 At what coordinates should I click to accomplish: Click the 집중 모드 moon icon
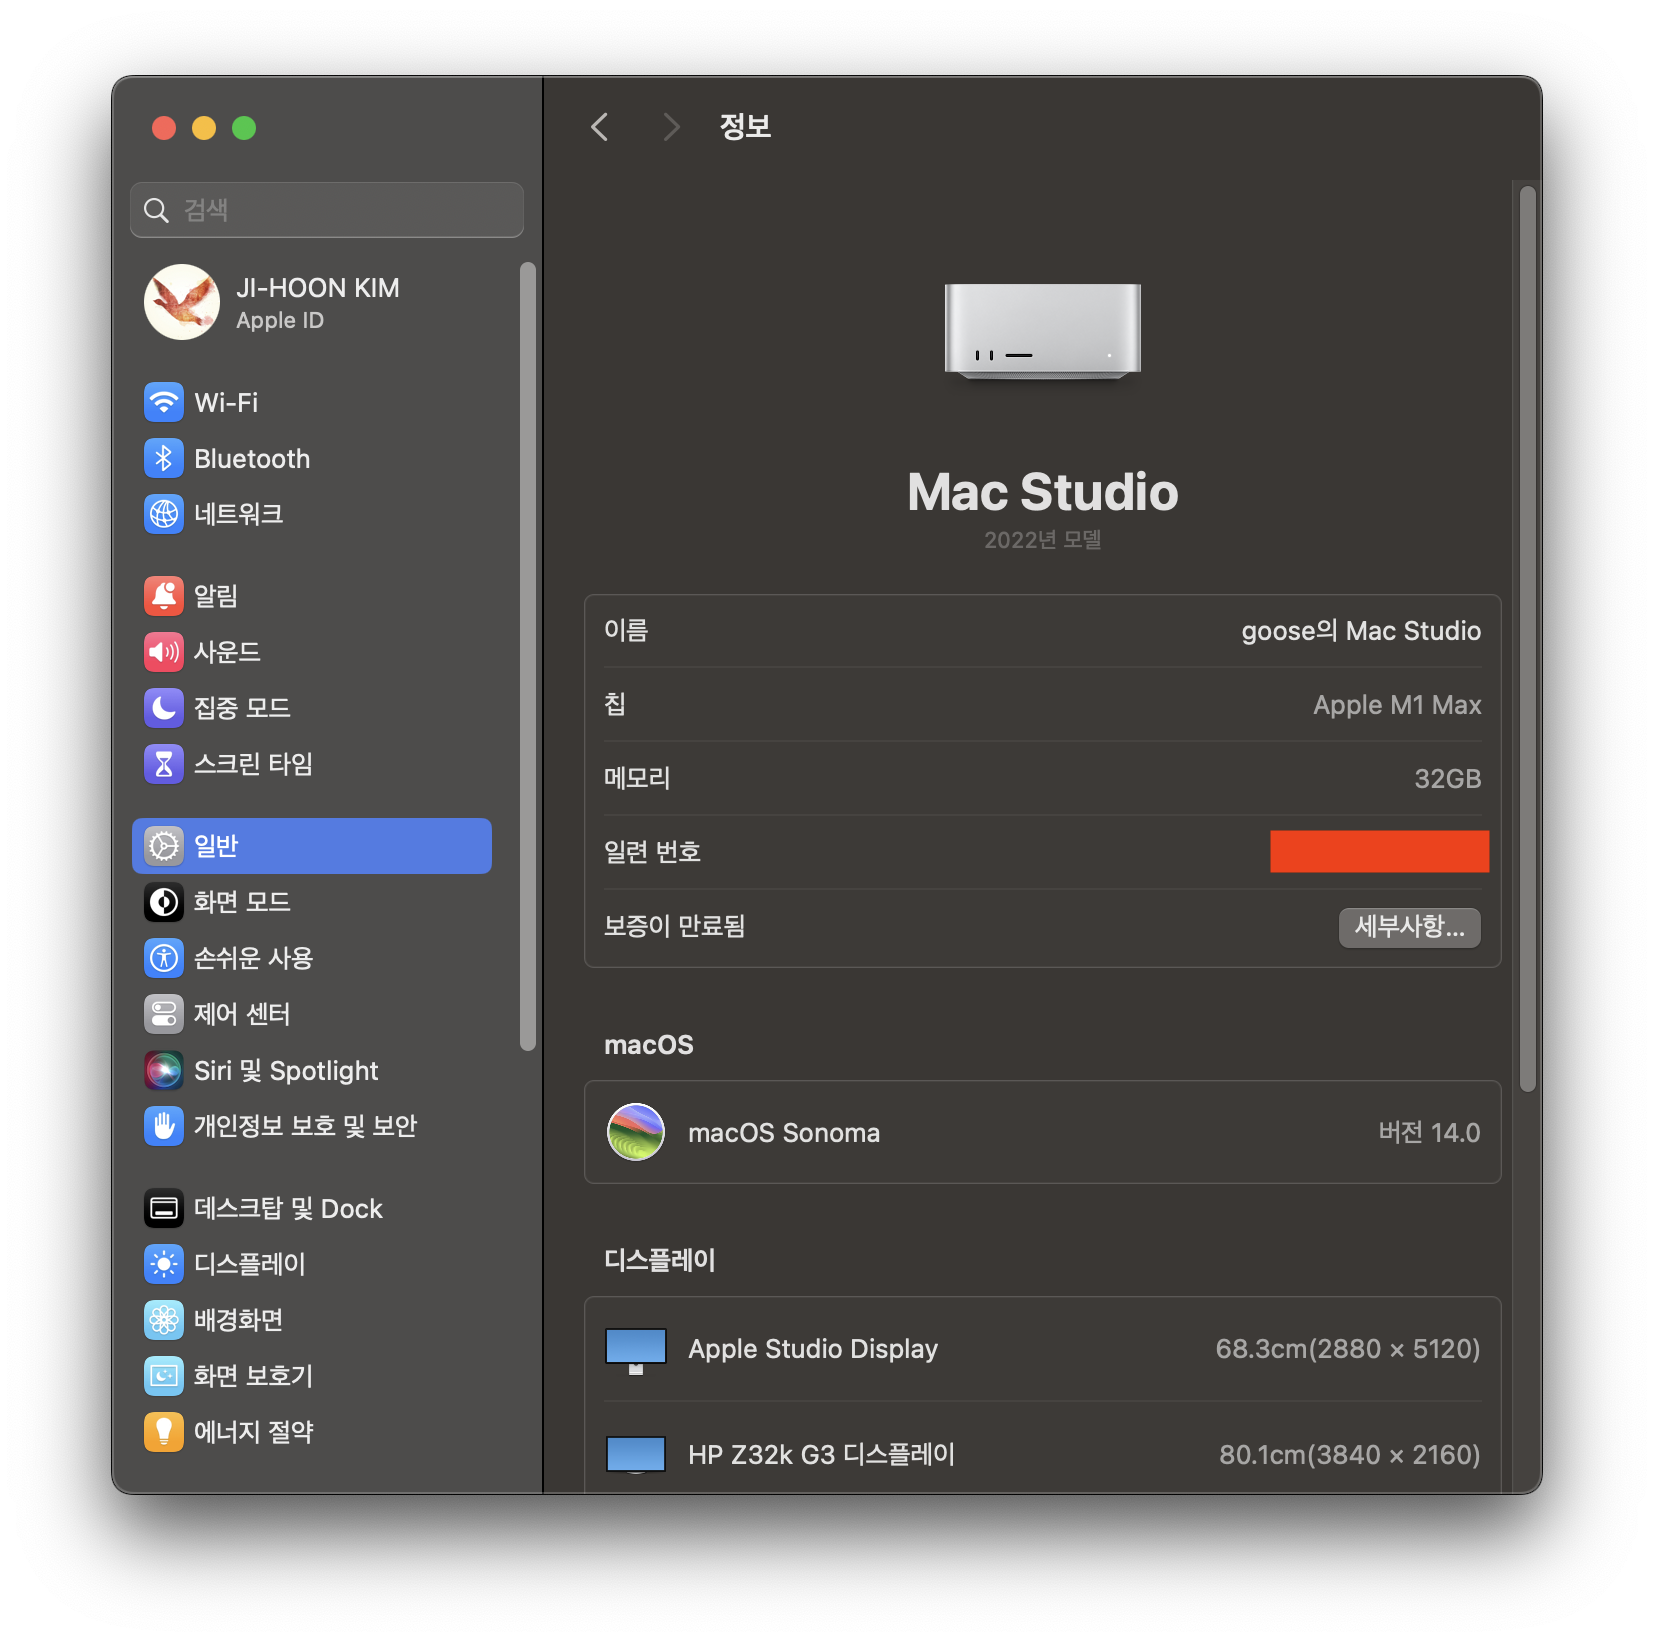pyautogui.click(x=164, y=708)
